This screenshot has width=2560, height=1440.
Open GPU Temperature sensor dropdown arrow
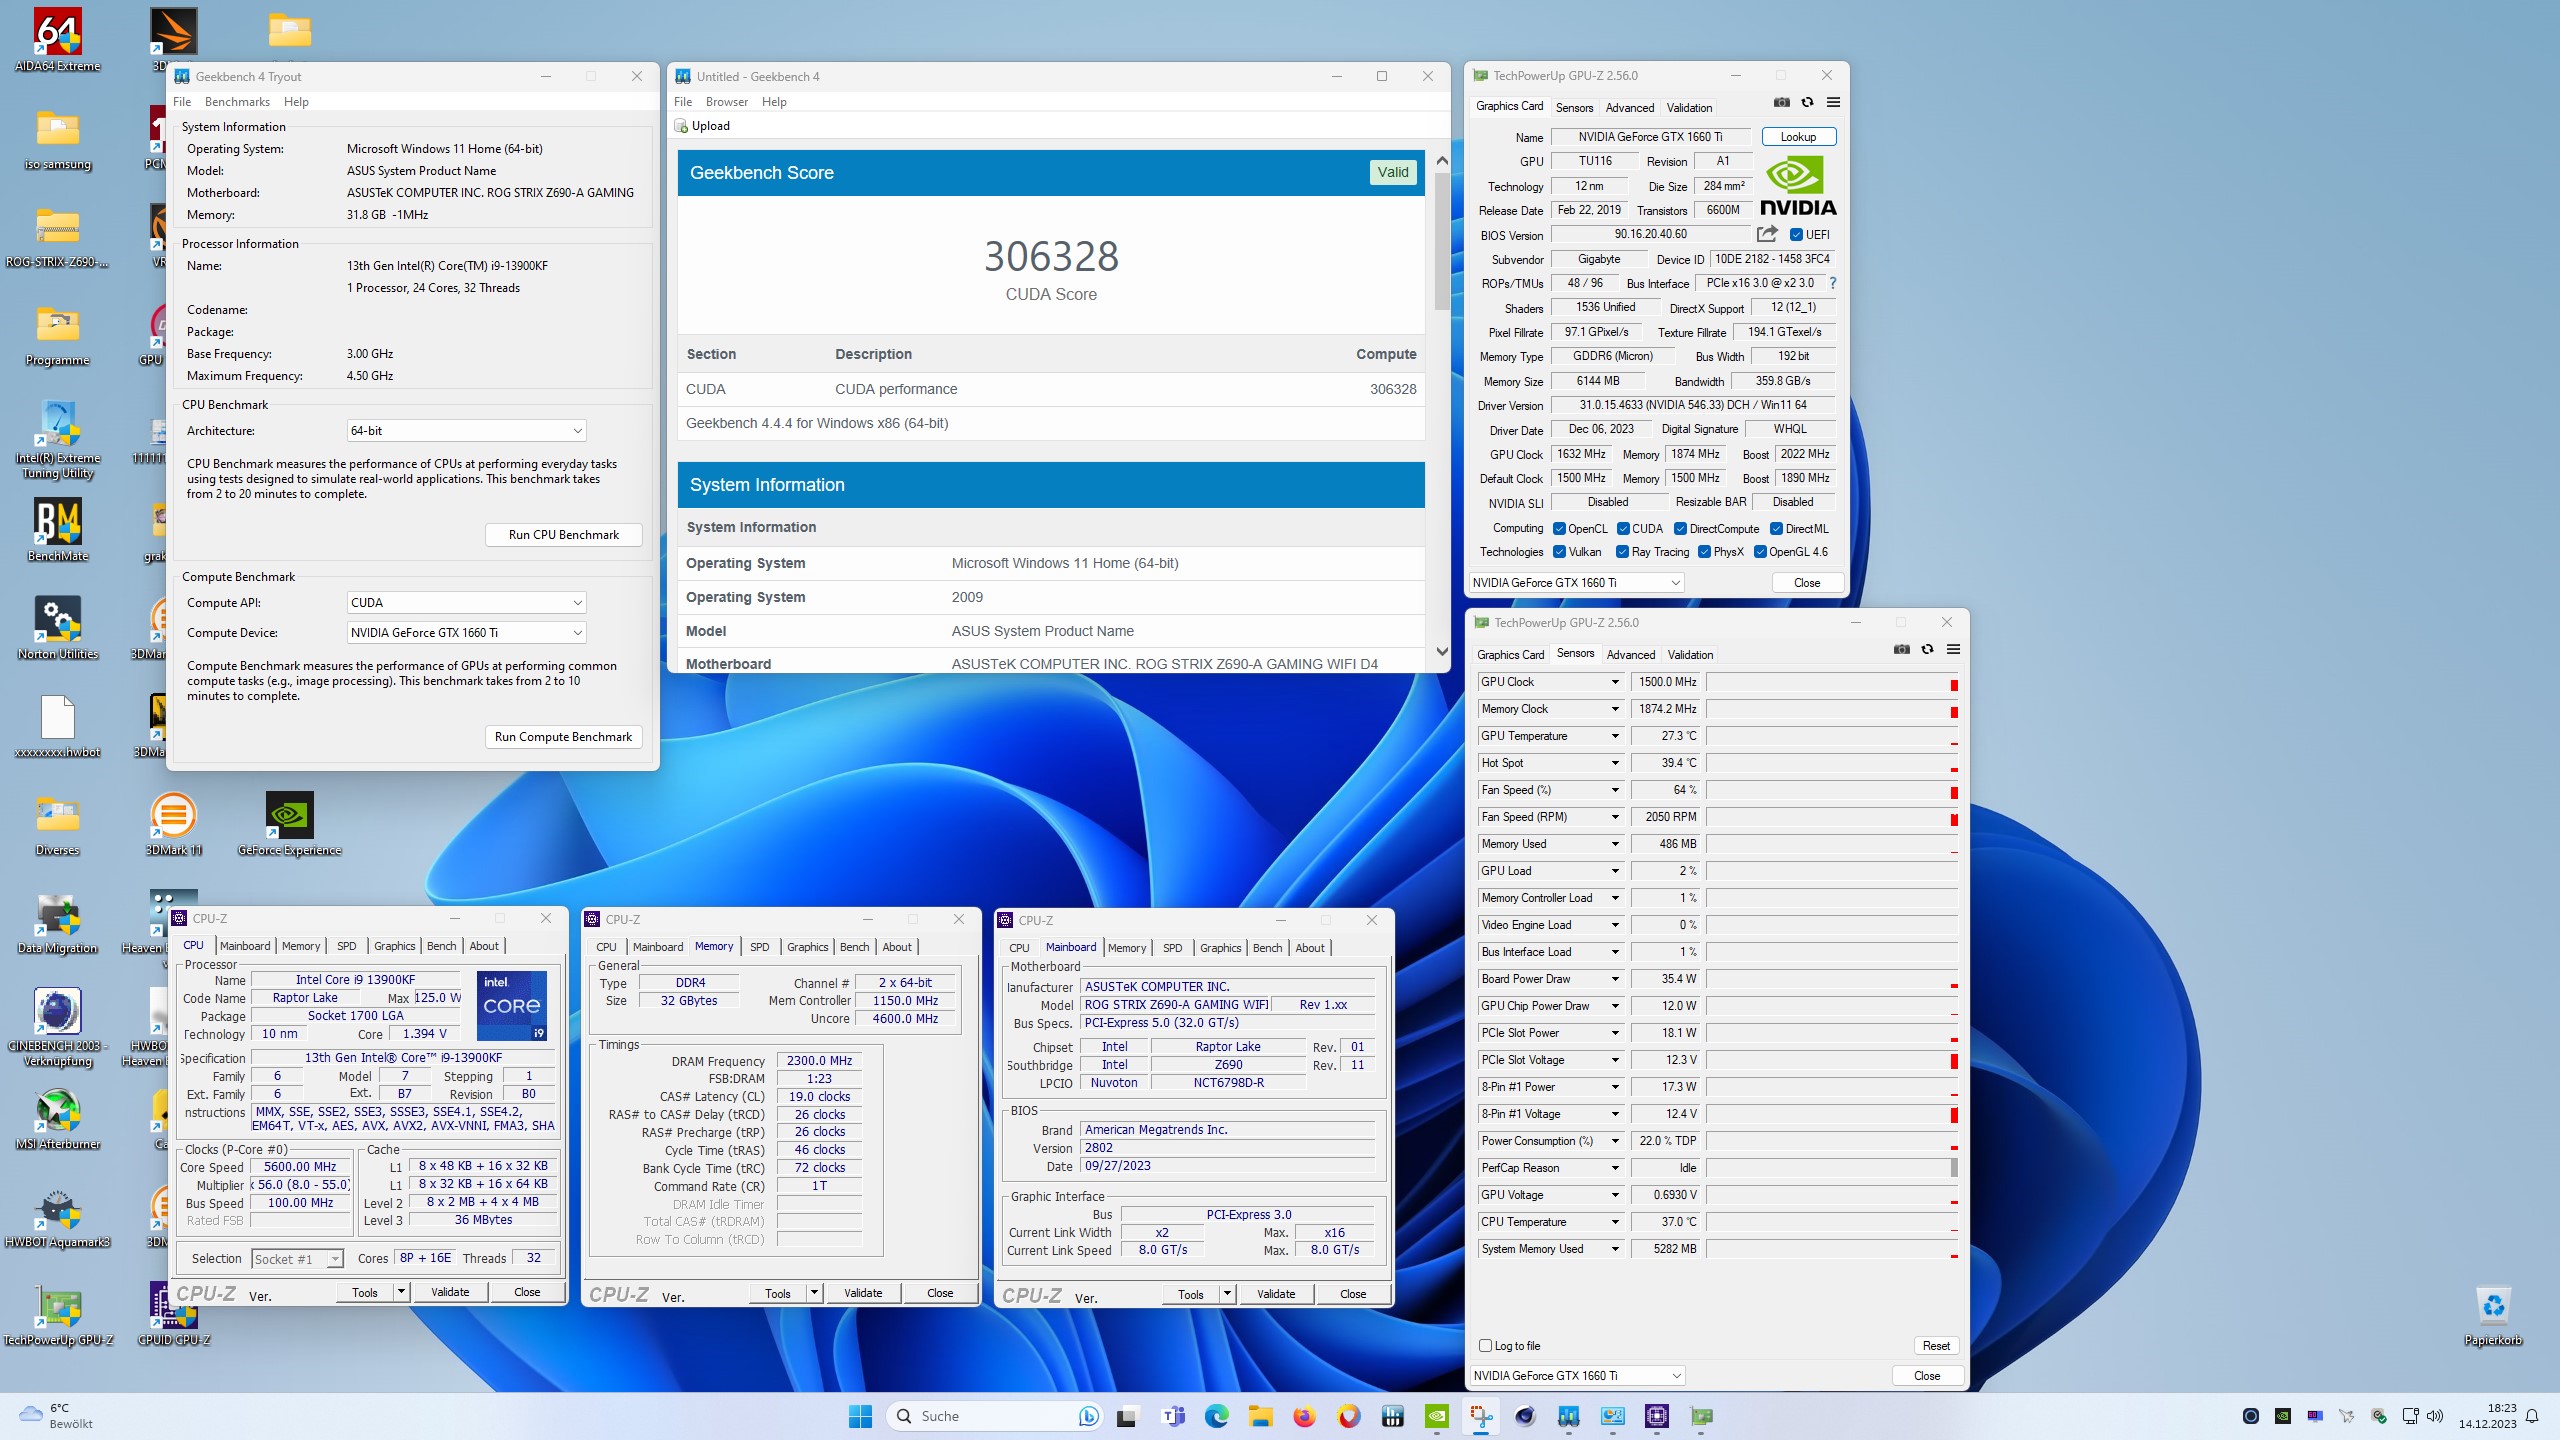pos(1615,736)
